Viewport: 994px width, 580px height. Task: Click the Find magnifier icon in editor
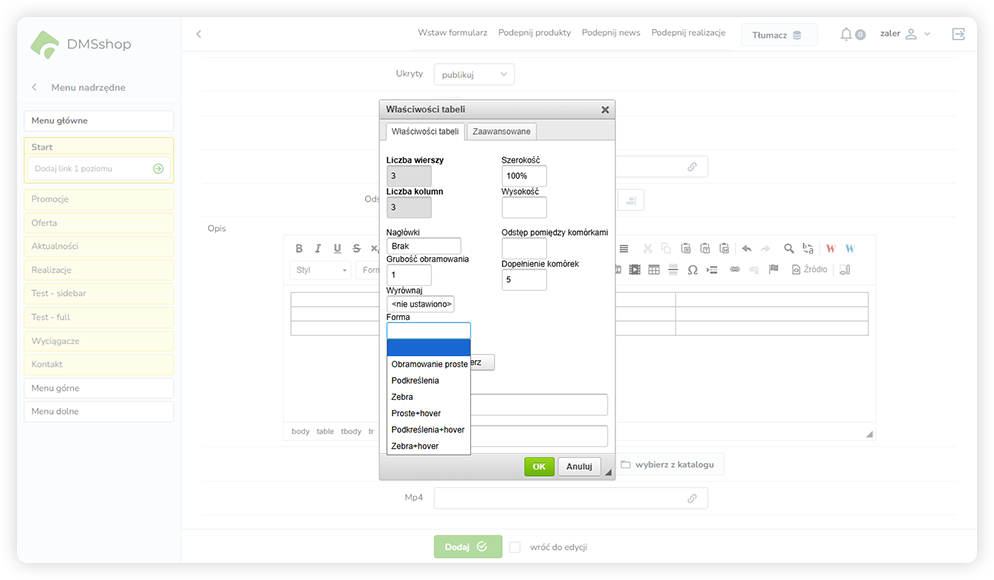(789, 249)
